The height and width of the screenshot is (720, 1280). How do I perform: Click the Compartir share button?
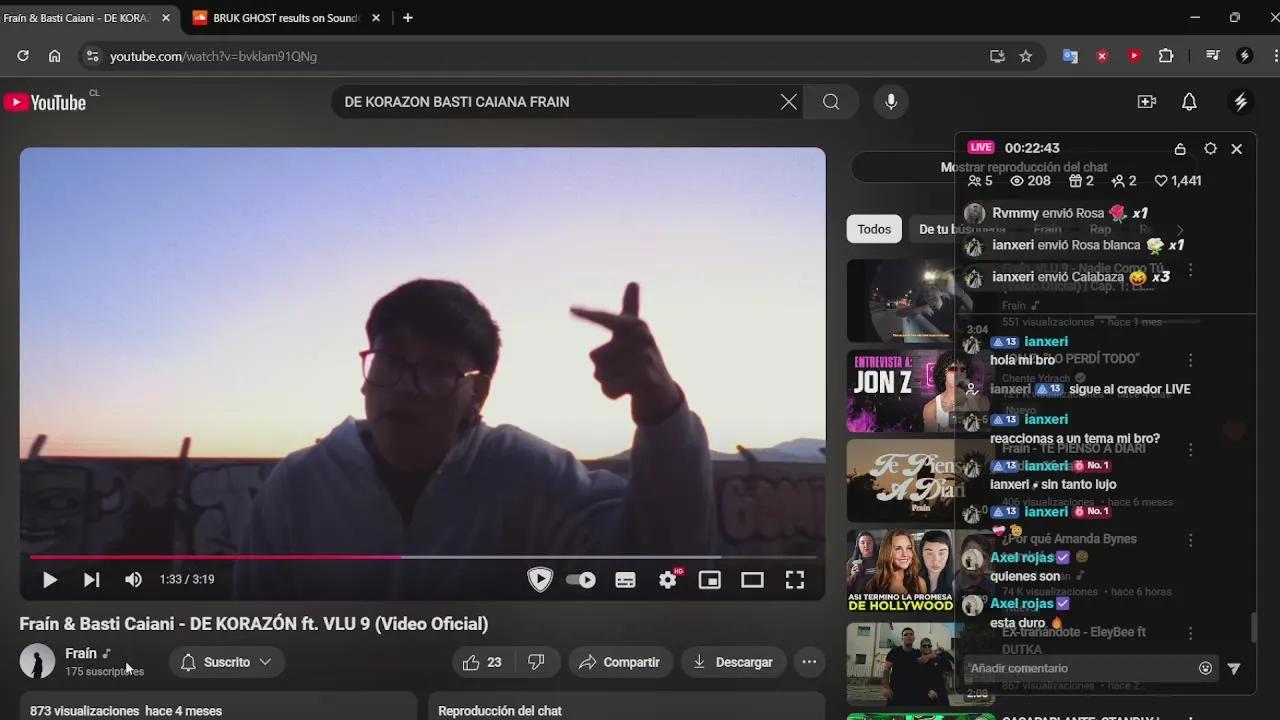(620, 662)
